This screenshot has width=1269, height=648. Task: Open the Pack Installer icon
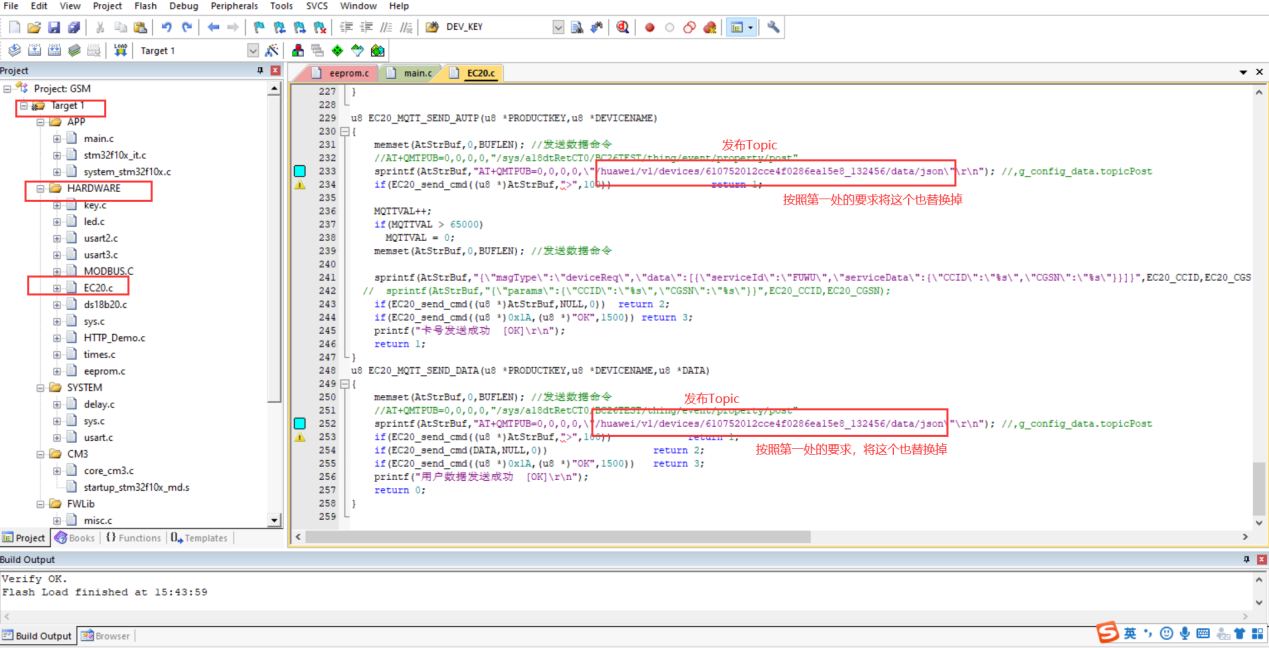(x=377, y=50)
